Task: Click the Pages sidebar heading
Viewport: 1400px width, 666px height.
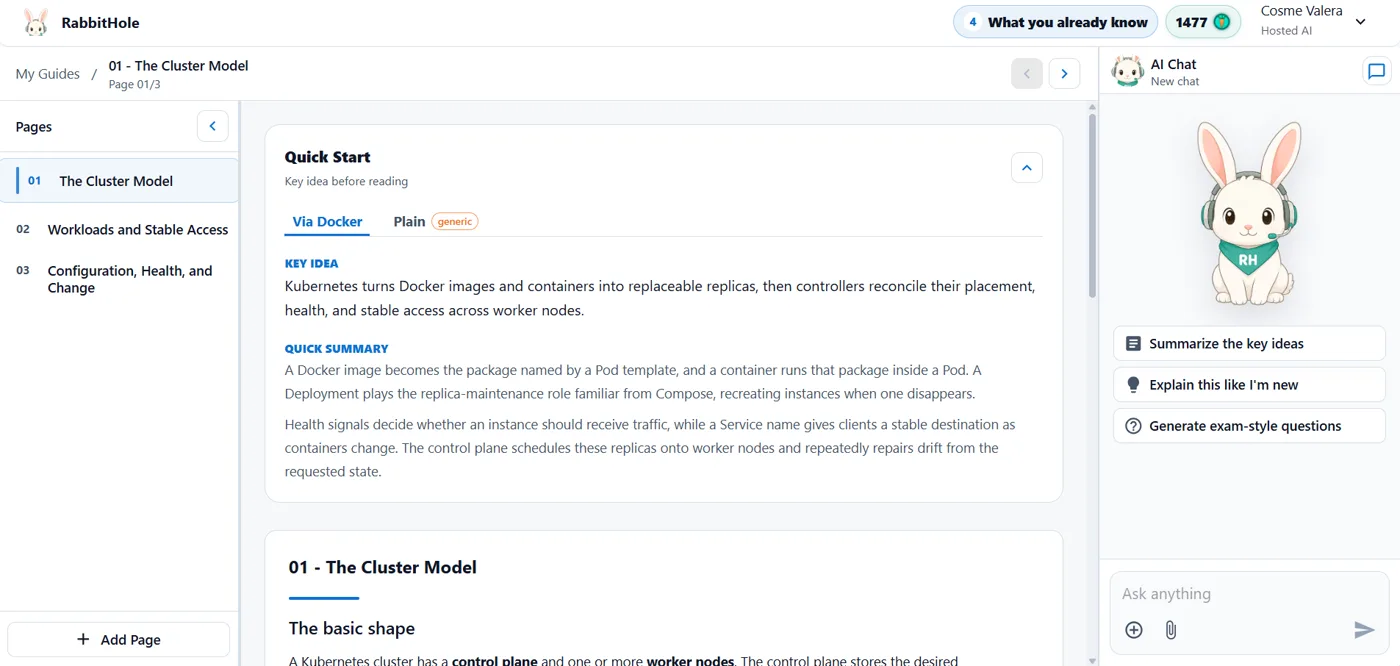Action: coord(34,127)
